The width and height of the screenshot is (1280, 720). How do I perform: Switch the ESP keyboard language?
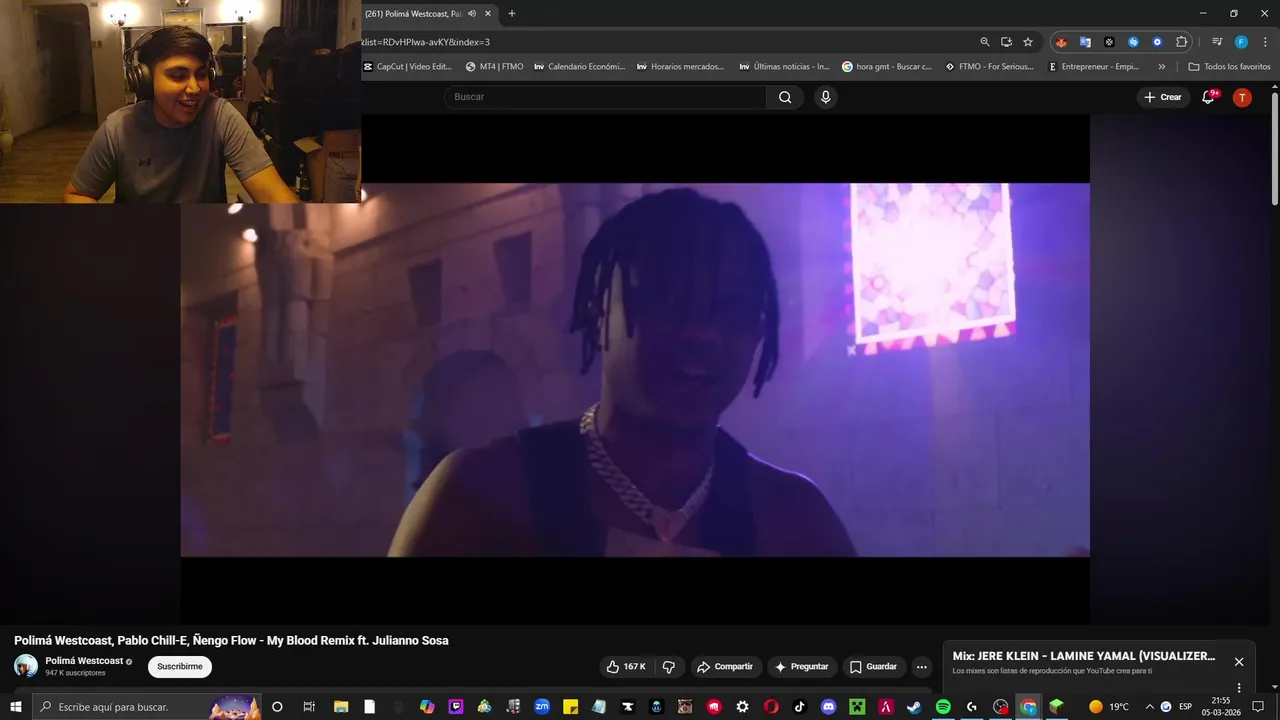coord(1186,707)
